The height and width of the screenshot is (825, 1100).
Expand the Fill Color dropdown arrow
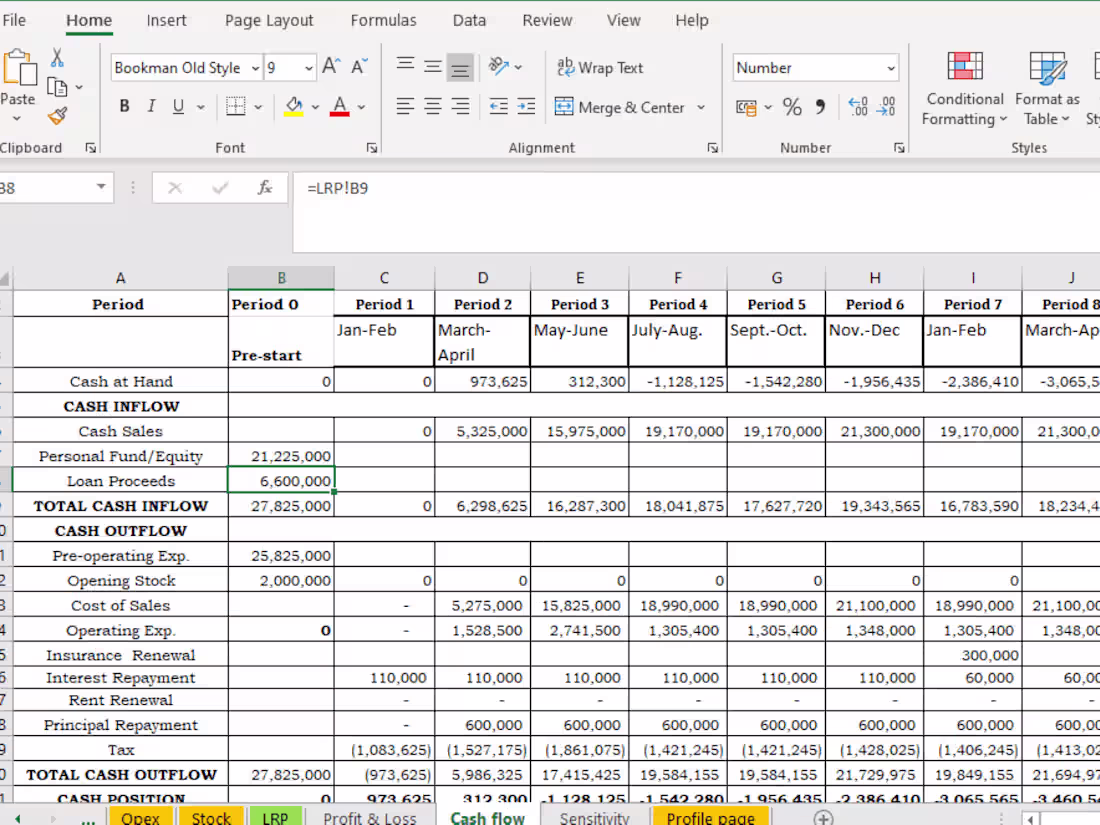314,107
